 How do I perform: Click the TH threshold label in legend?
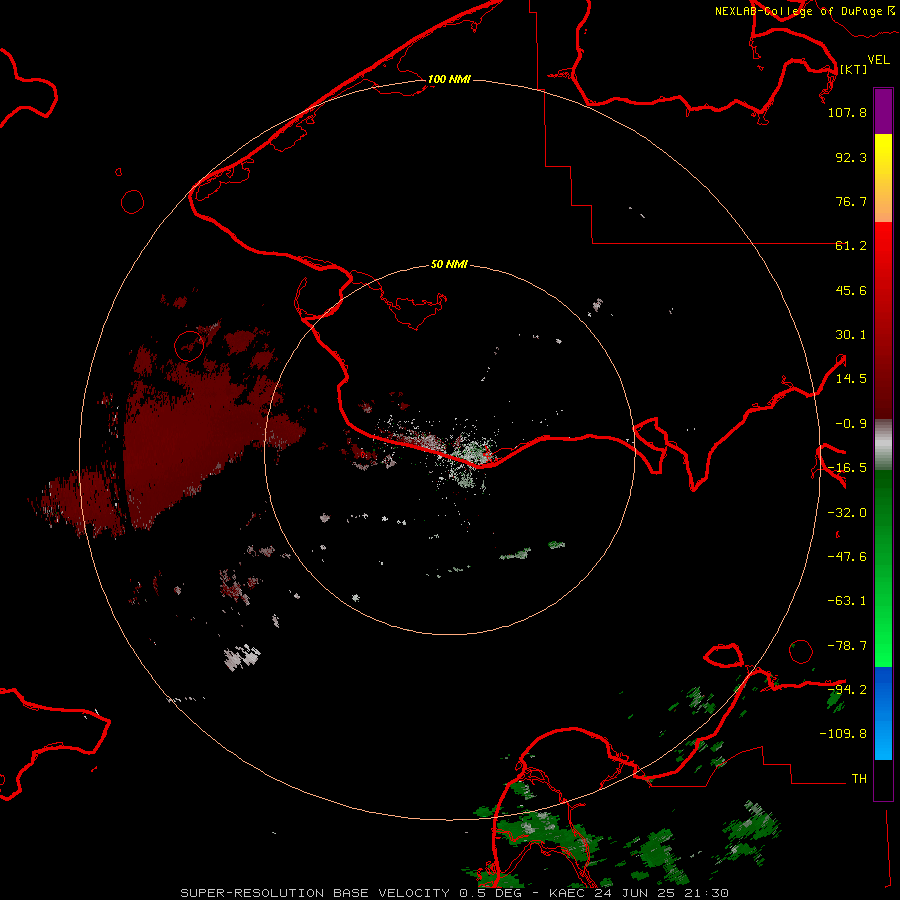tap(859, 778)
